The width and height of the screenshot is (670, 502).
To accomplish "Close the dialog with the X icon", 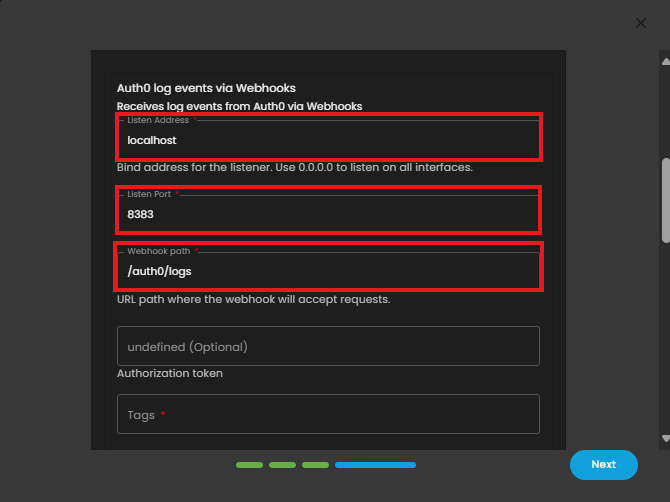I will pyautogui.click(x=641, y=23).
